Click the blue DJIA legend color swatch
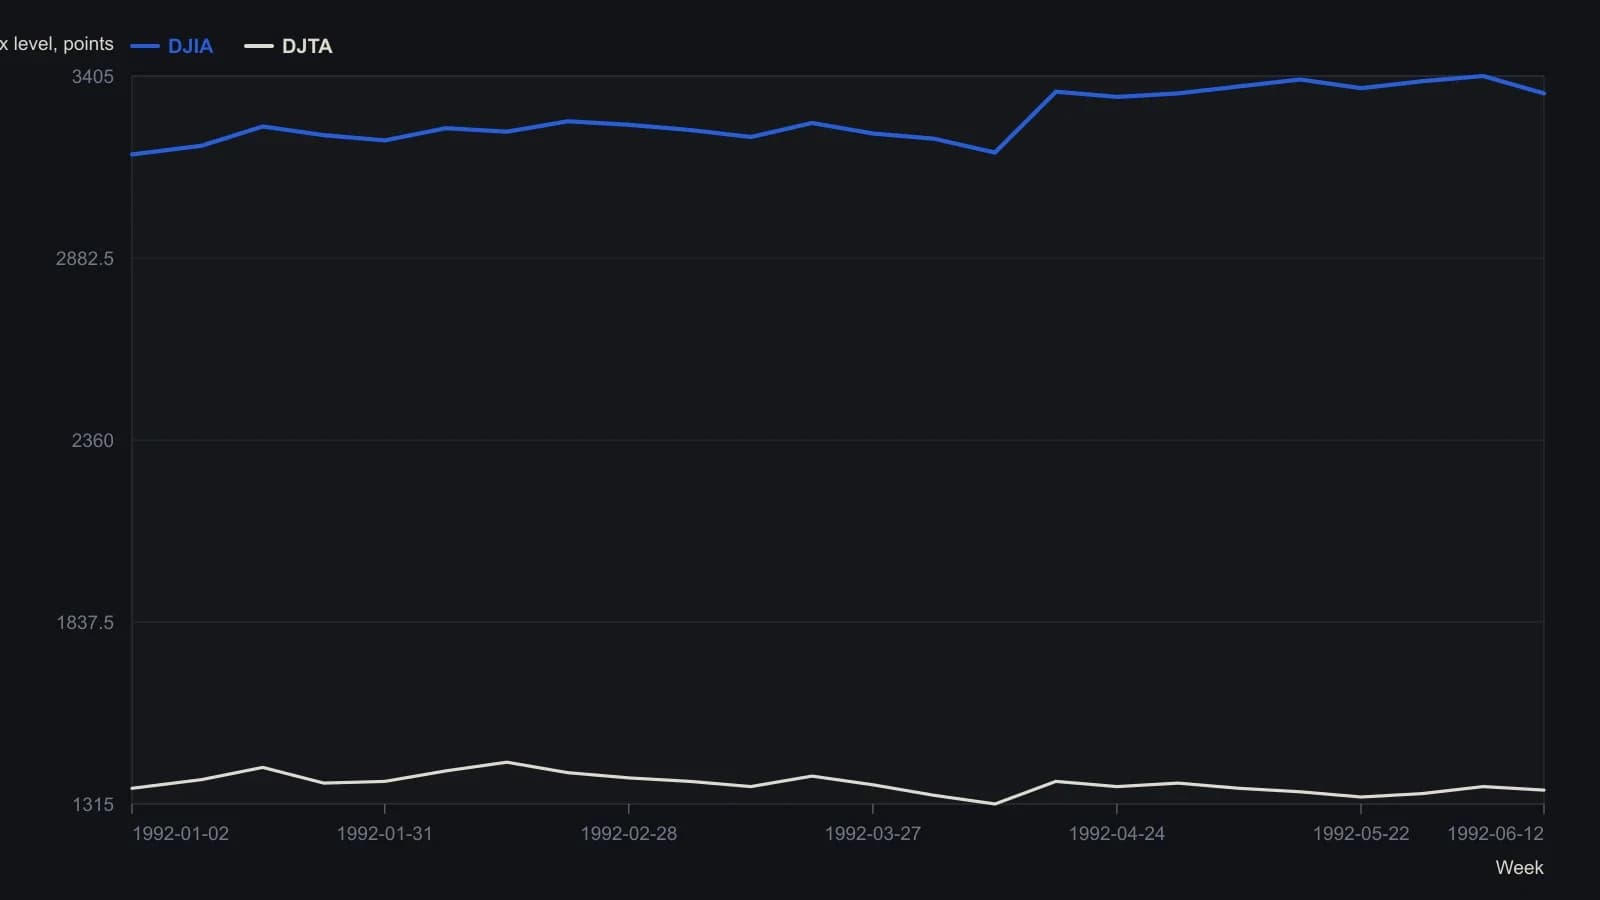 point(145,46)
